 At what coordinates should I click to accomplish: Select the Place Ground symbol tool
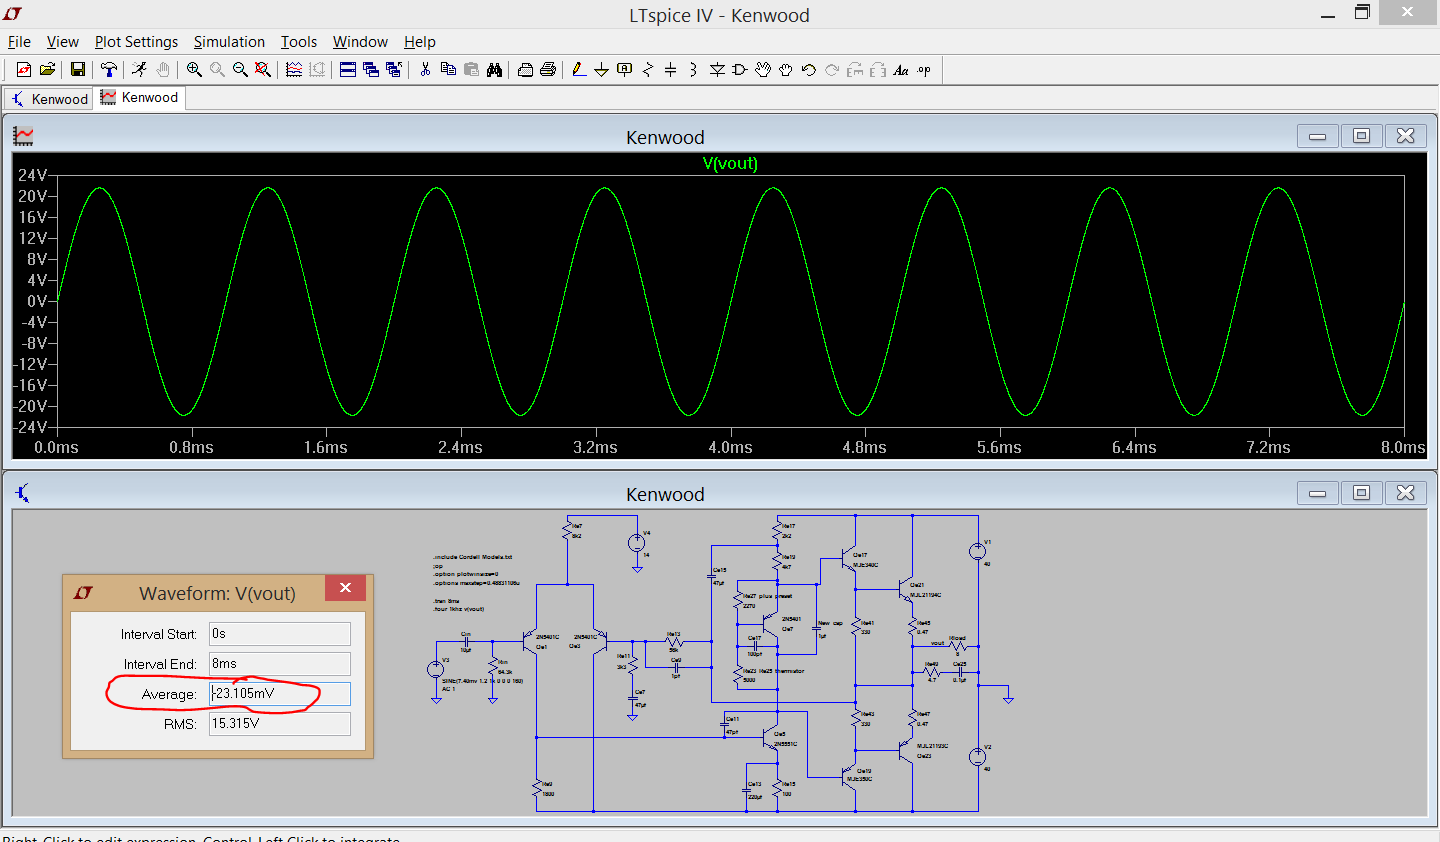point(602,69)
